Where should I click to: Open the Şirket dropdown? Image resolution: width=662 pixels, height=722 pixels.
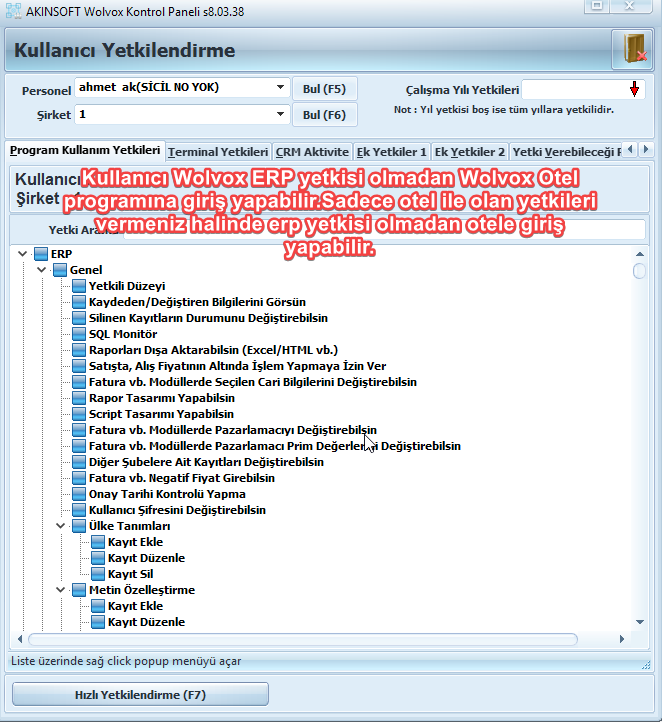point(280,114)
